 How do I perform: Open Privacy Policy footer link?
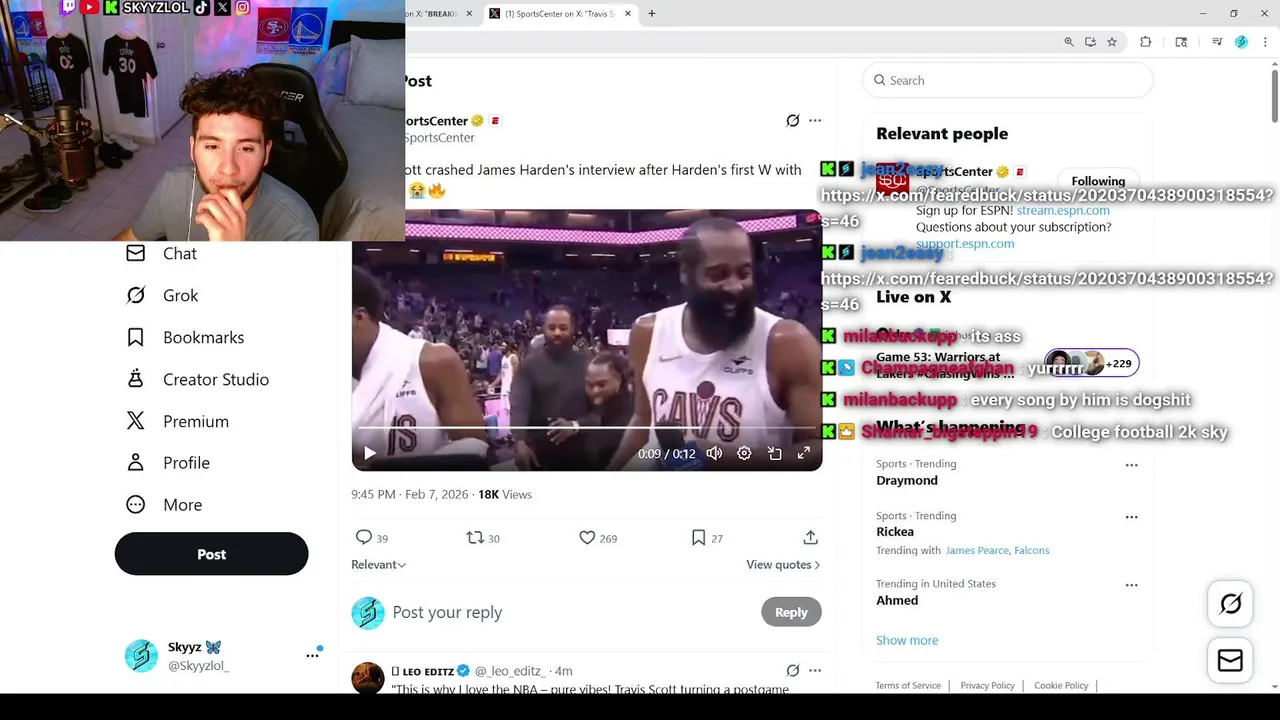[987, 685]
